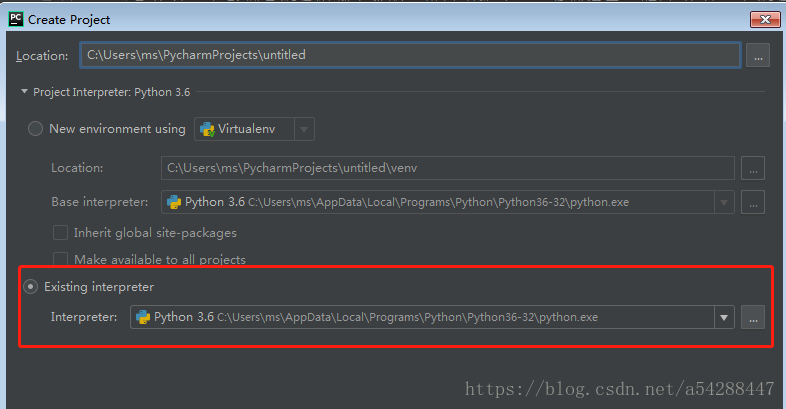
Task: Select Existing interpreter radio button
Action: [31, 287]
